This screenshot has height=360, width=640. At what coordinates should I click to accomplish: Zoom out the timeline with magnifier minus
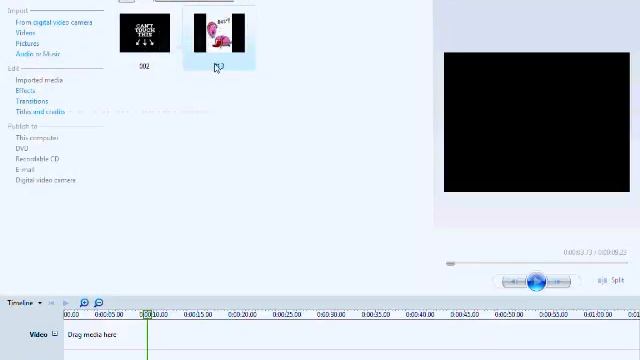(x=98, y=302)
